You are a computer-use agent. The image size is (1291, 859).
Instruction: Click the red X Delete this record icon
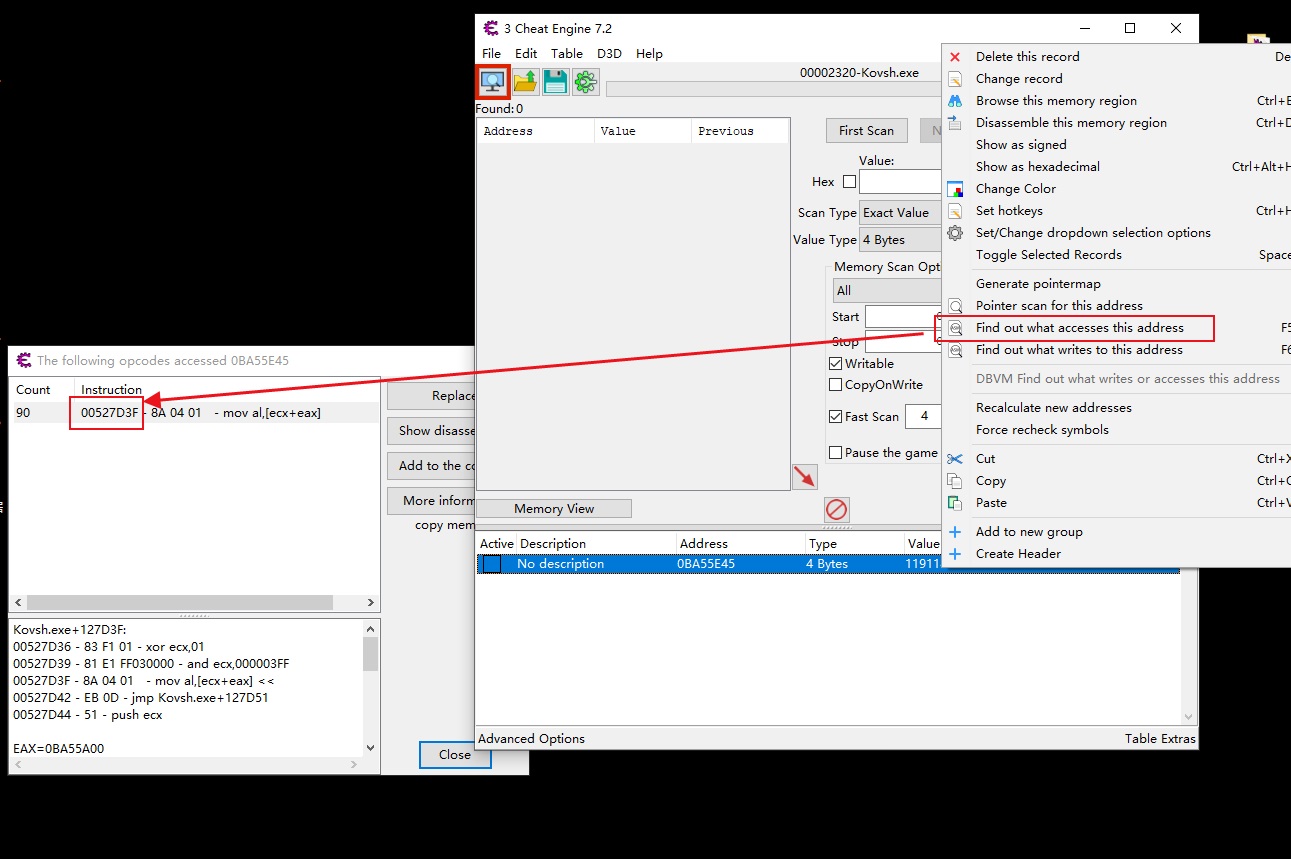(955, 57)
